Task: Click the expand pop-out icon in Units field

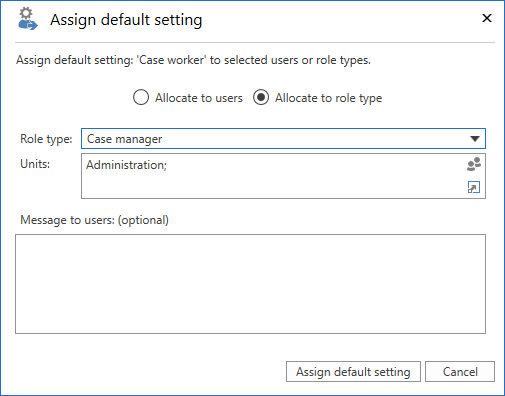Action: [x=474, y=187]
